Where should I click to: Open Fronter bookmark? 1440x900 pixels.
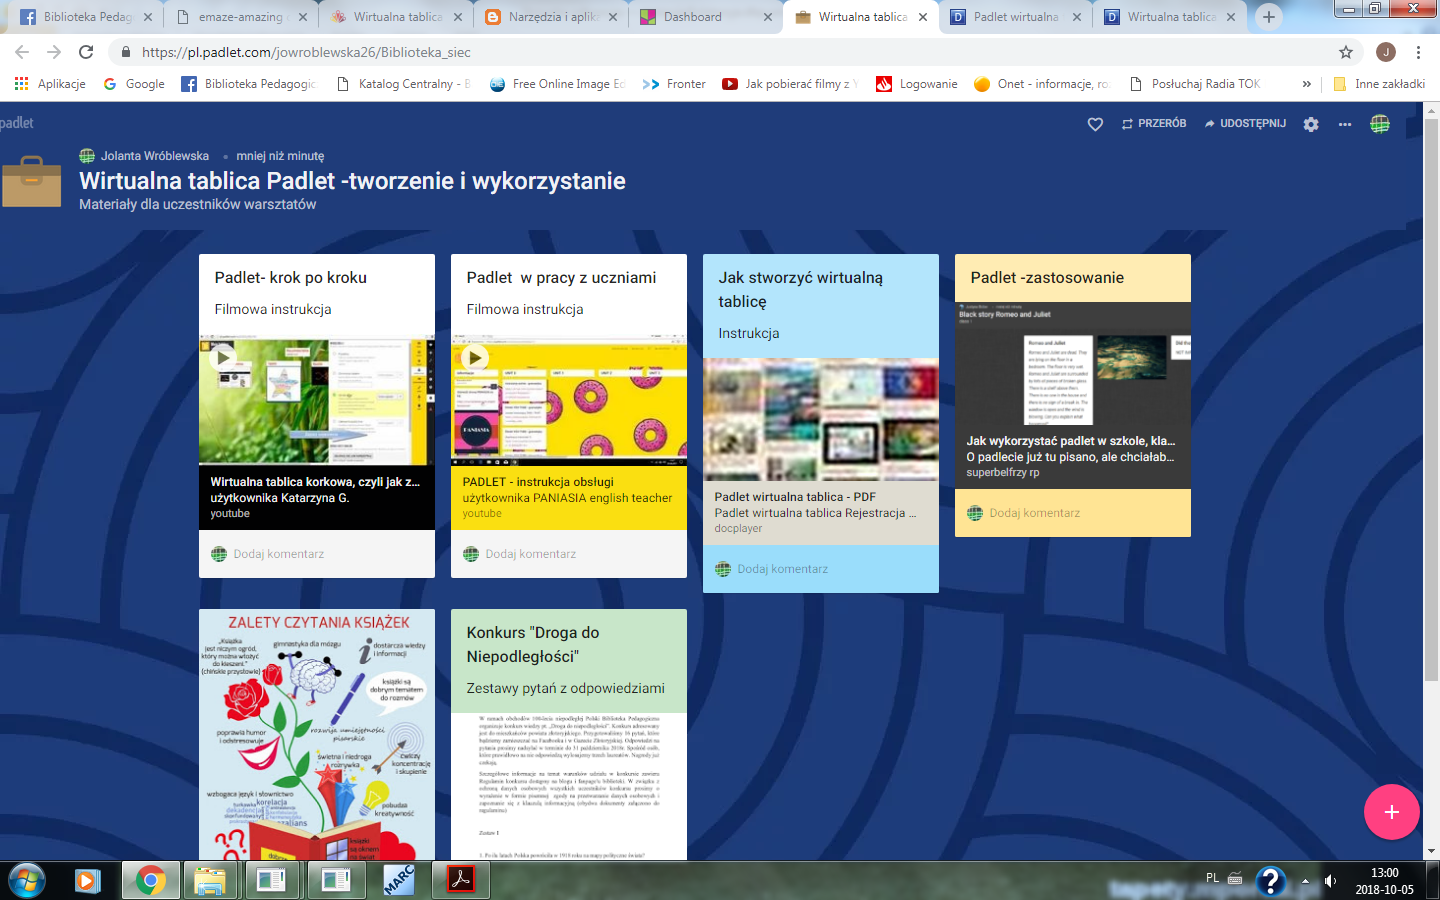point(674,84)
